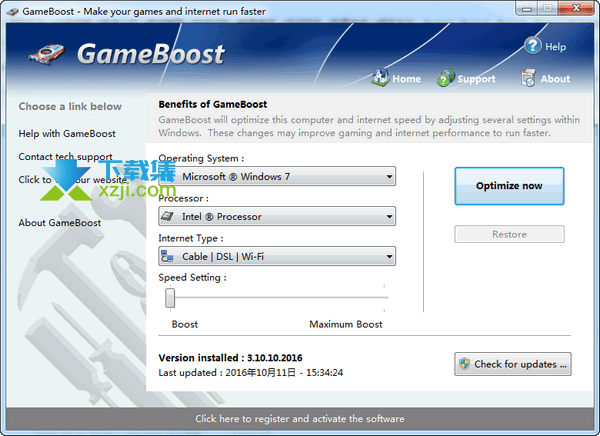Close the GameBoost window

point(576,8)
